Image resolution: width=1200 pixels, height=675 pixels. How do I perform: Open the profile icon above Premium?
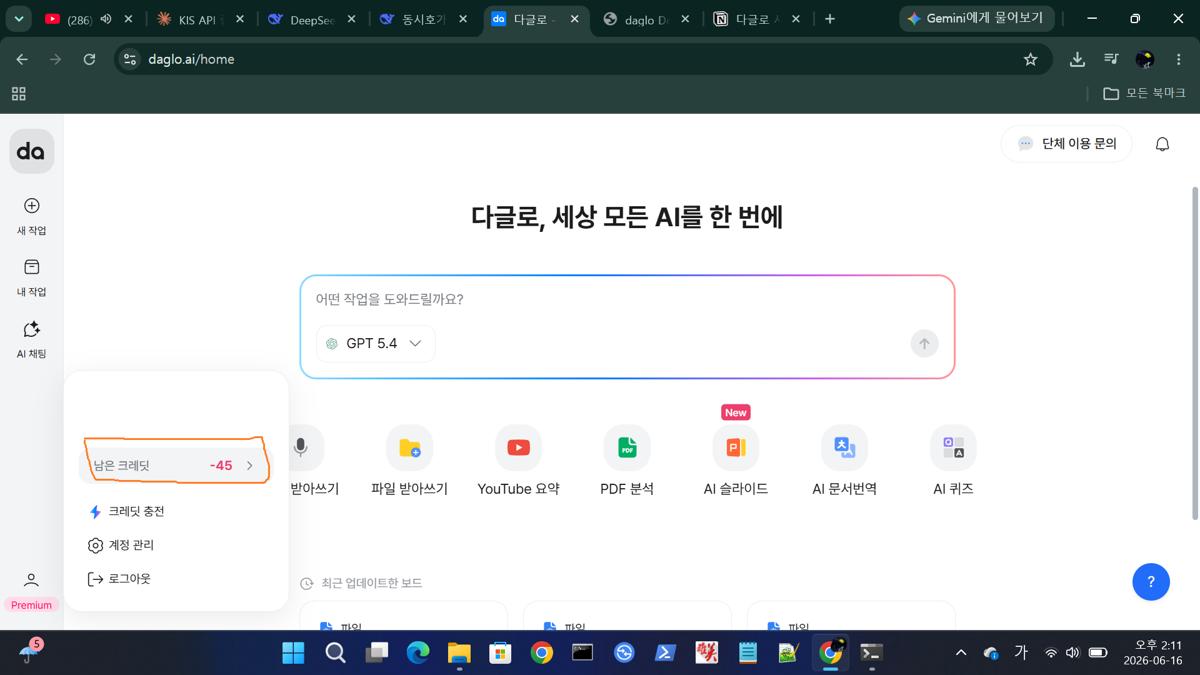coord(31,580)
